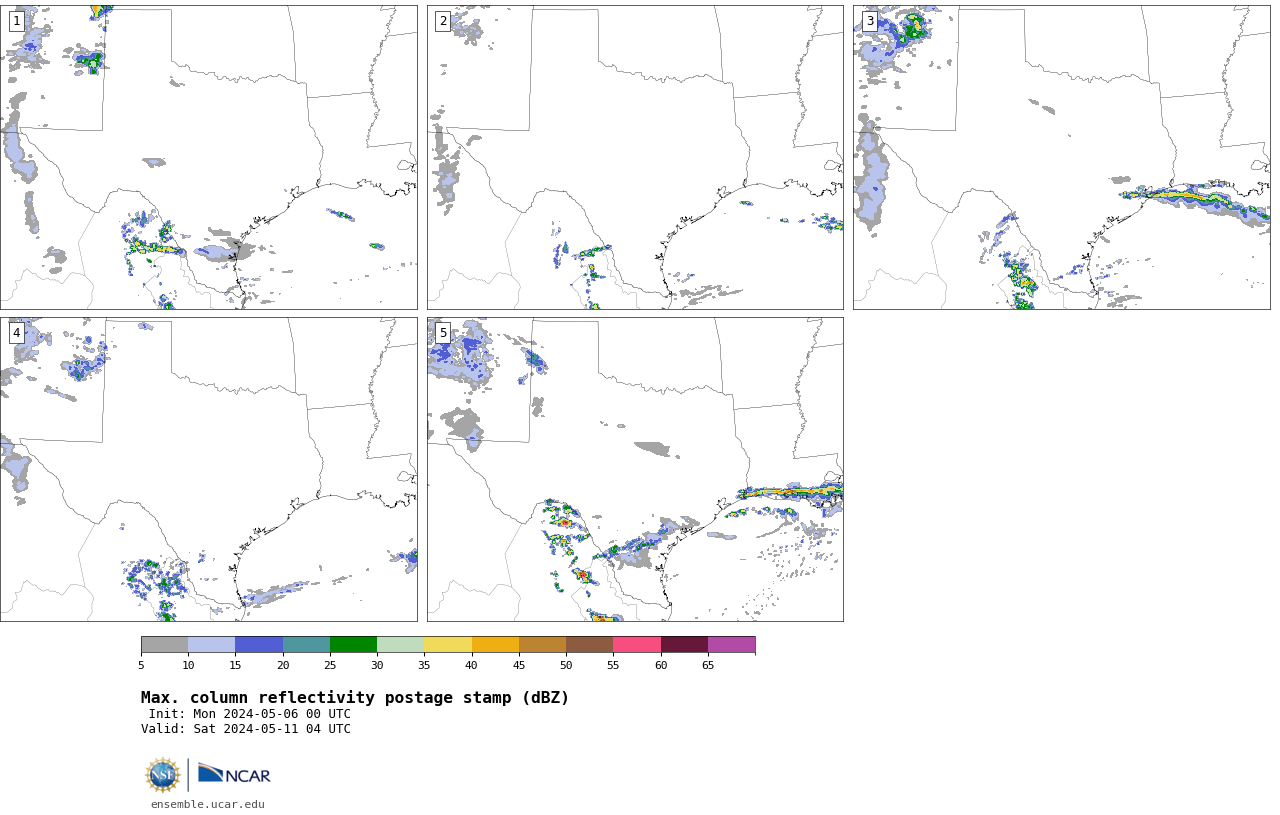Select the light blue 10-15 dBZ swatch
The height and width of the screenshot is (815, 1280).
point(212,644)
